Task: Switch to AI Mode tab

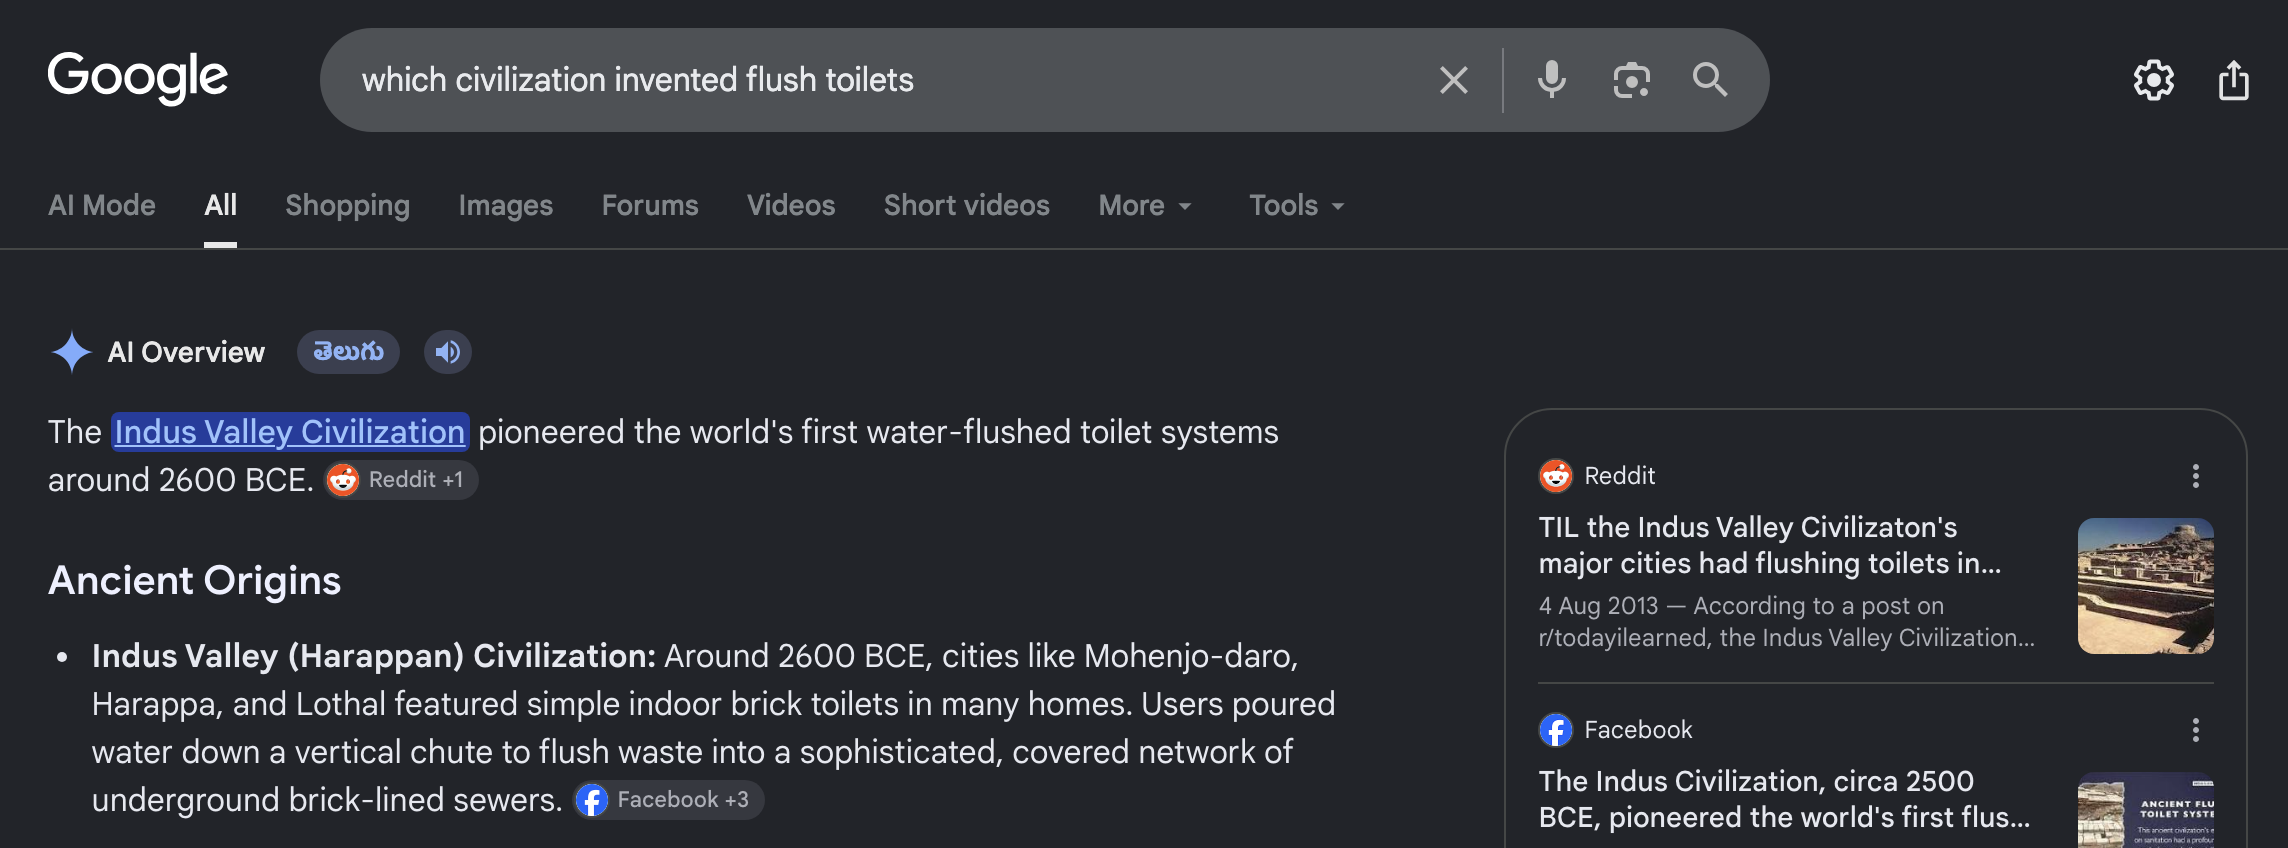Action: point(102,205)
